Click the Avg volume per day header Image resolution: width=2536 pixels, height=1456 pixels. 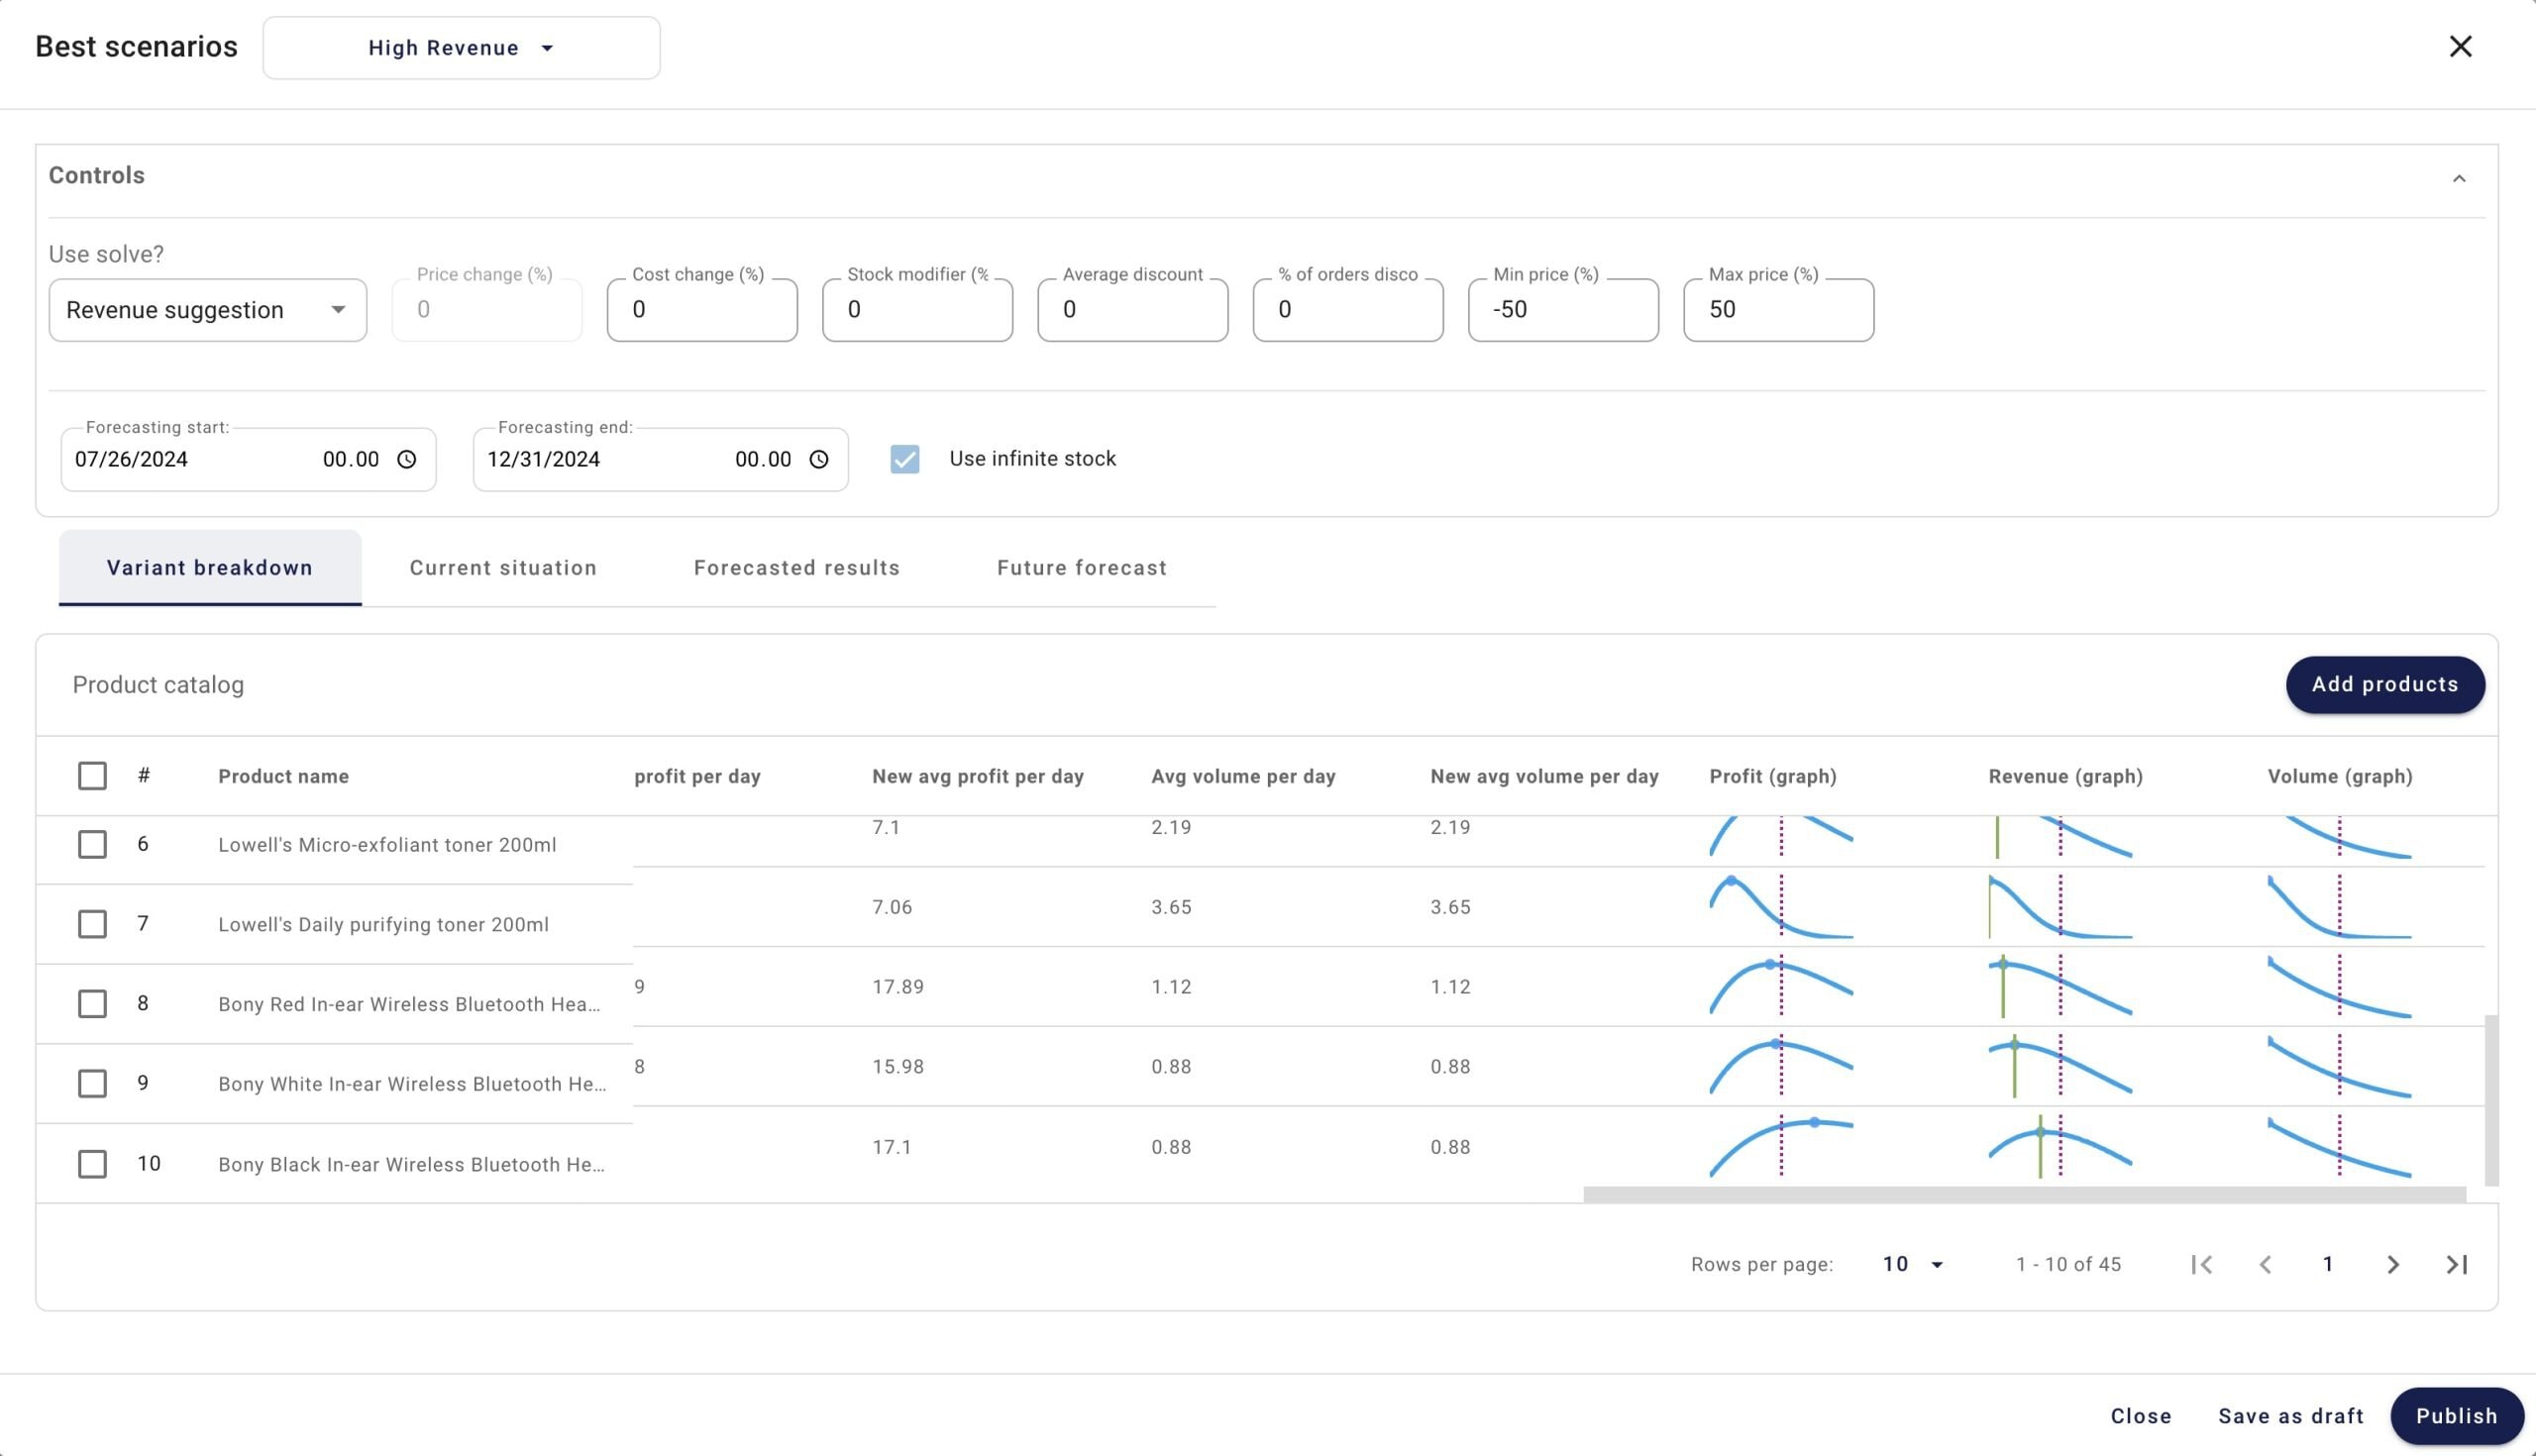(x=1243, y=777)
